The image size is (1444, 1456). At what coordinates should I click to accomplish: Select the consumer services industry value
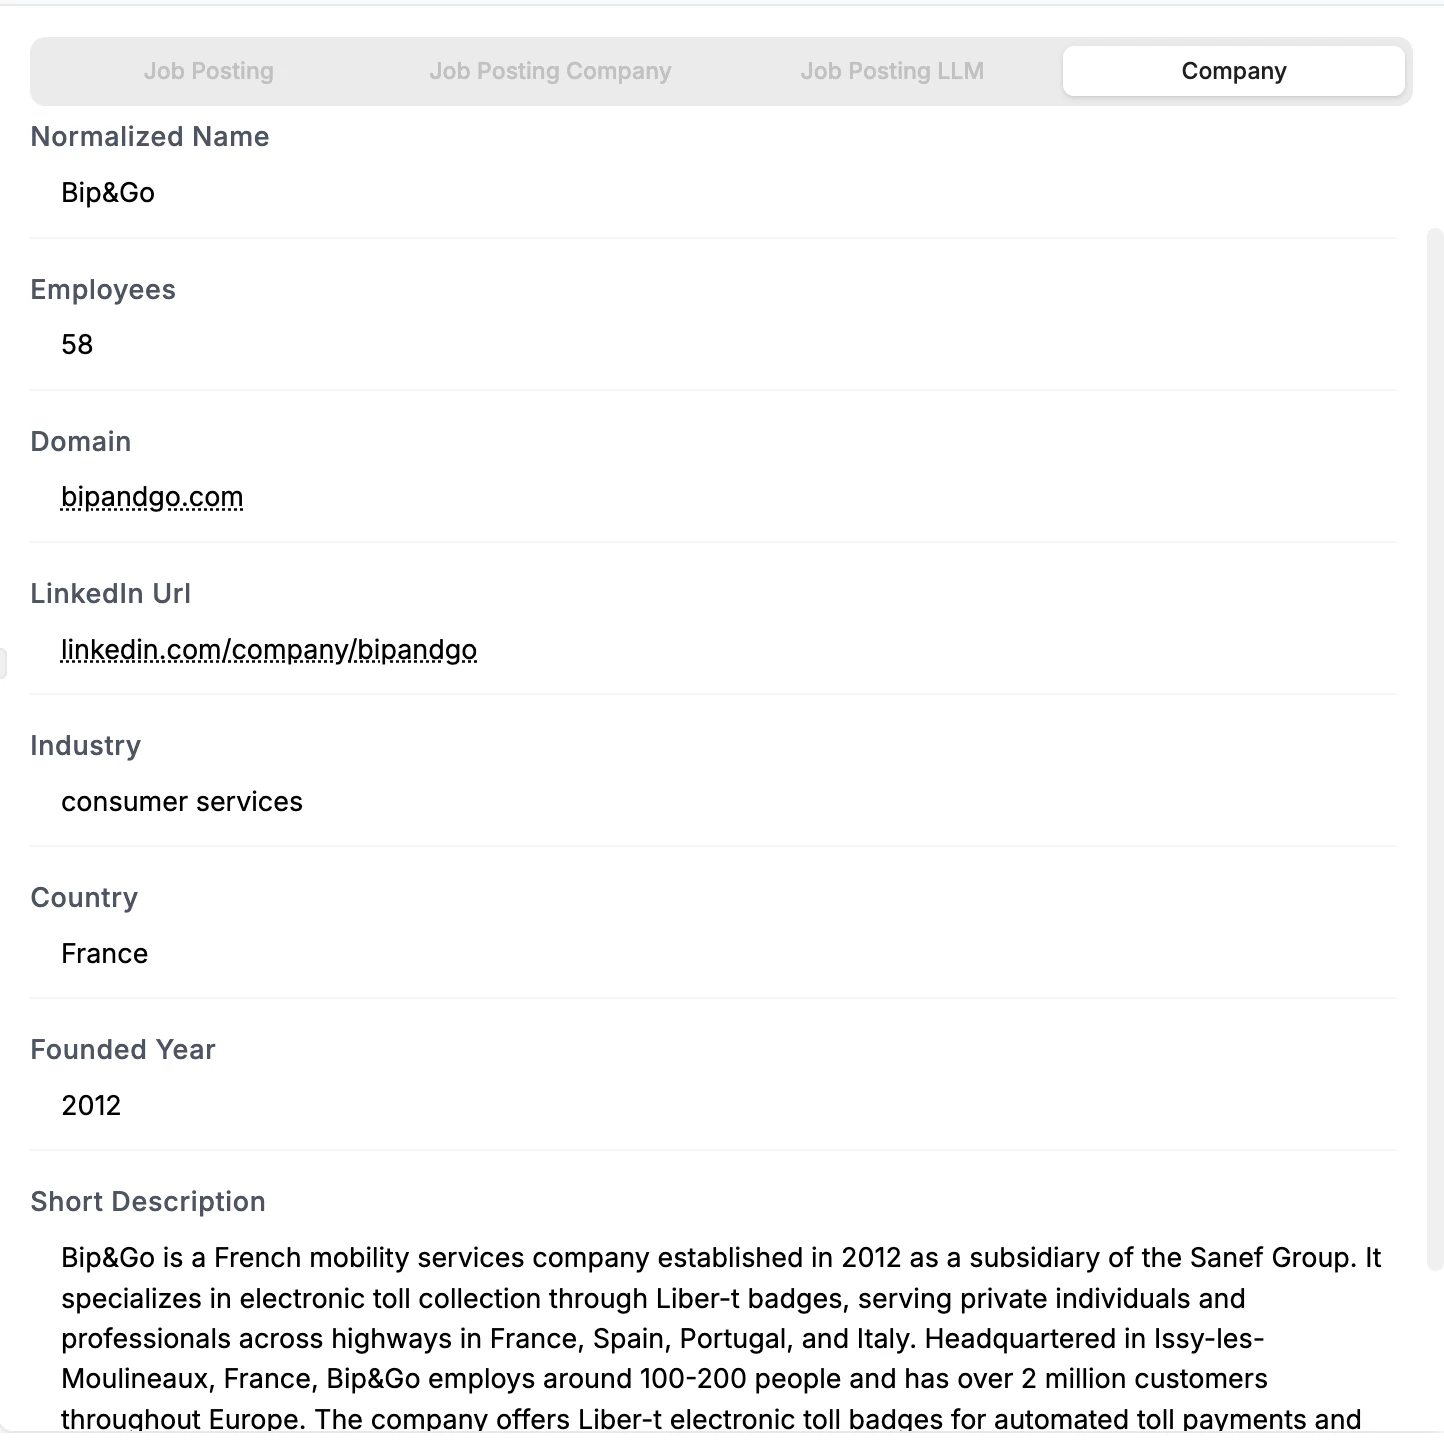pyautogui.click(x=182, y=802)
